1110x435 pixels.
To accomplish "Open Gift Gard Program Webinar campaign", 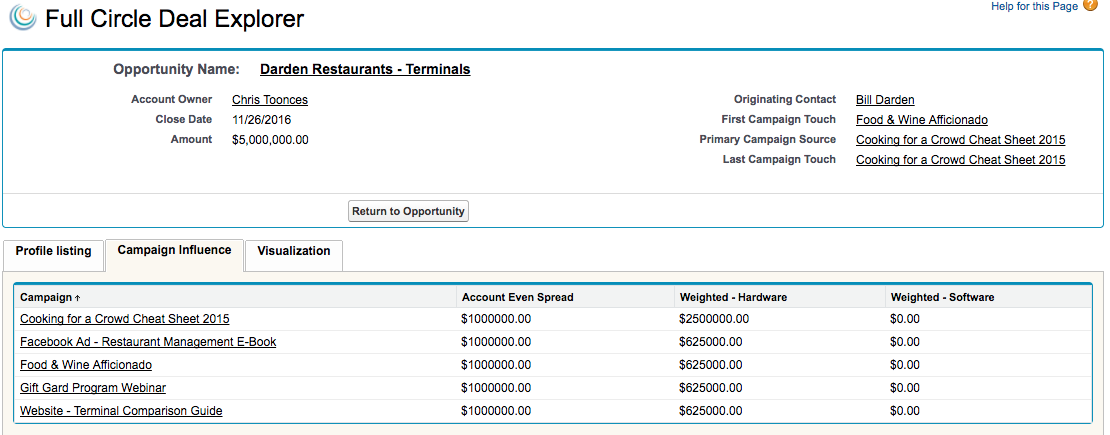I will pyautogui.click(x=93, y=388).
